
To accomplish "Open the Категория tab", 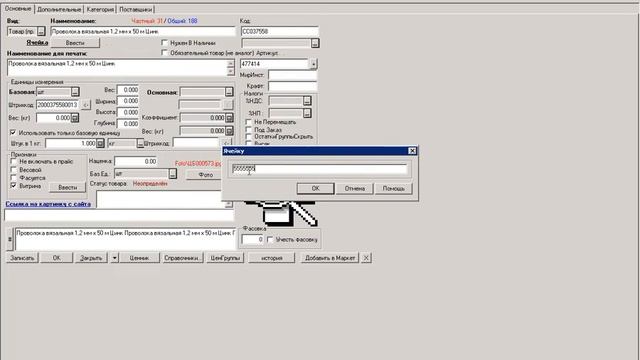I will pos(100,9).
